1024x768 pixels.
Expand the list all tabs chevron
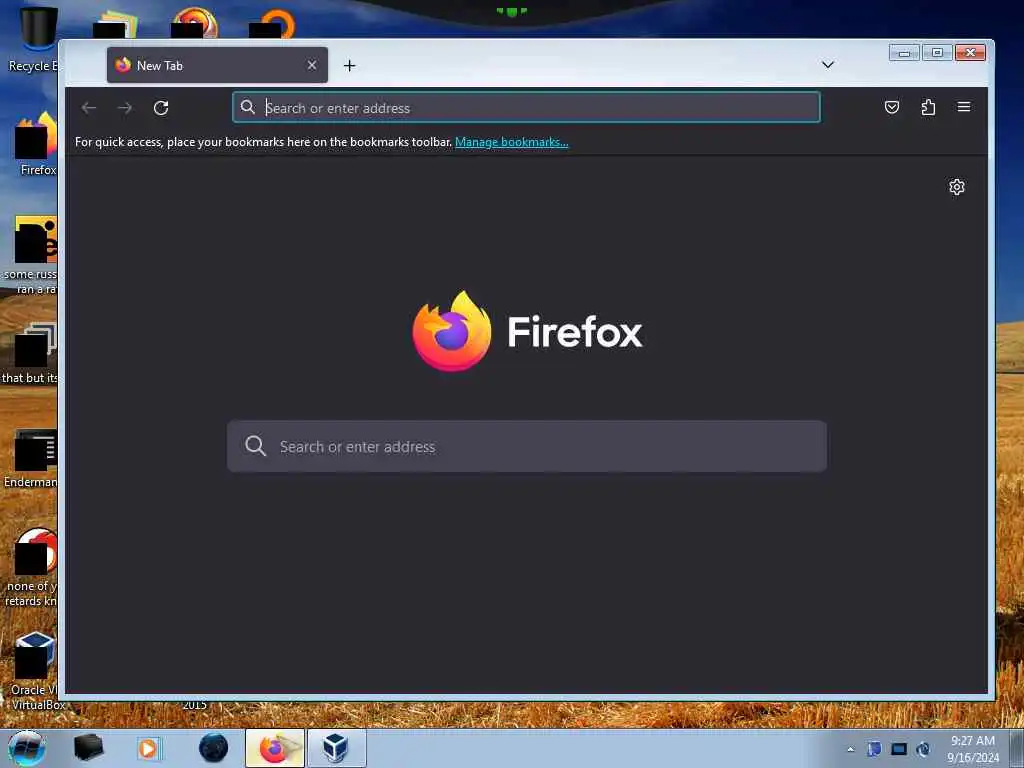pyautogui.click(x=827, y=65)
